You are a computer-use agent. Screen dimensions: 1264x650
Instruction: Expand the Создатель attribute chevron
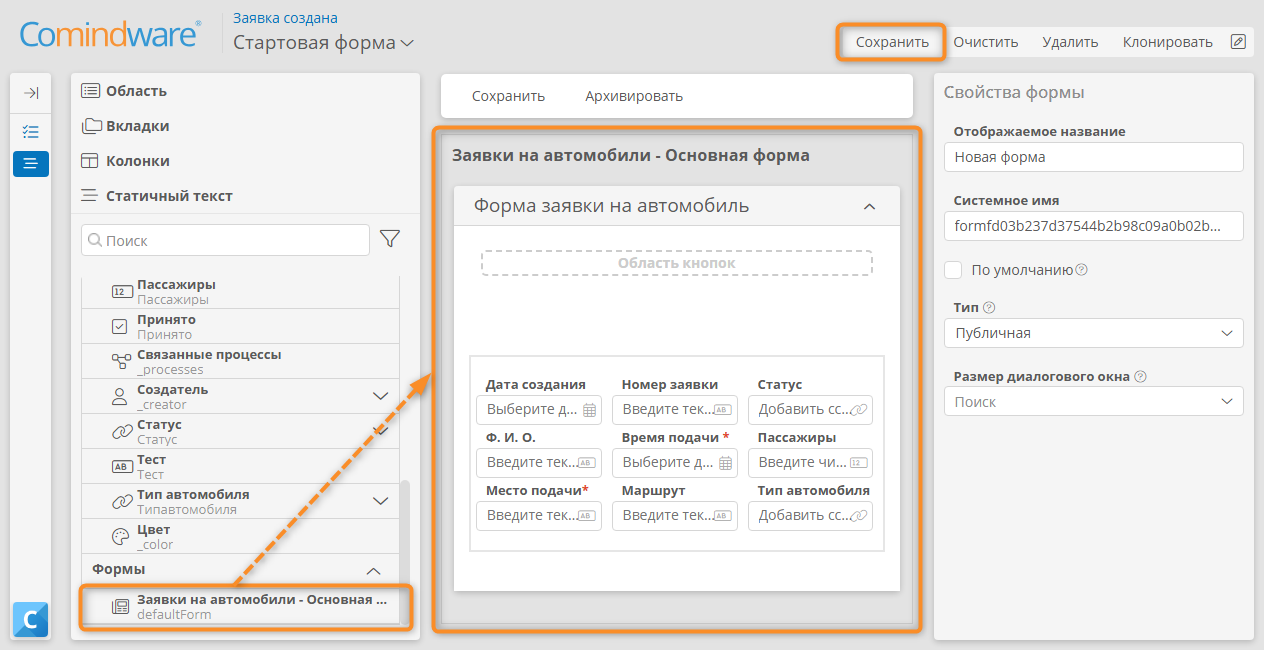(x=380, y=396)
